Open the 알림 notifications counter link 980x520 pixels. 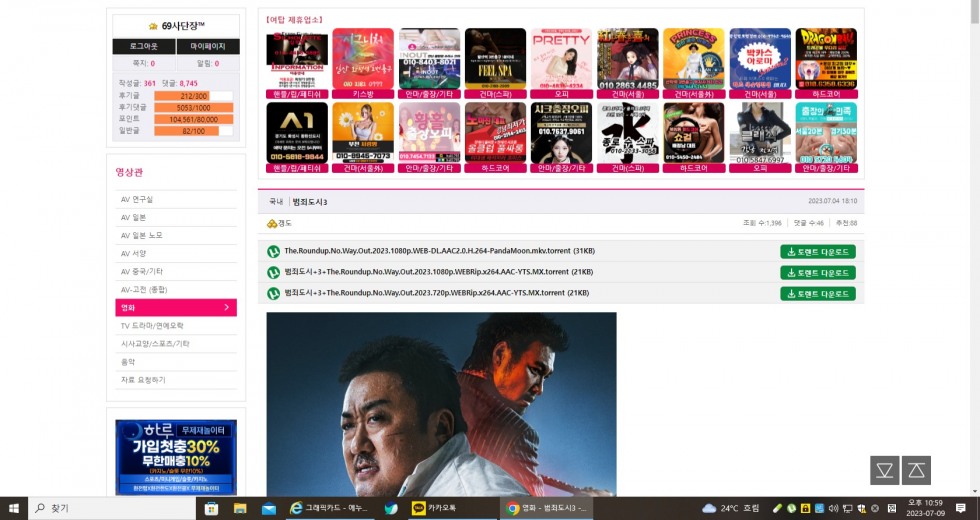click(x=208, y=63)
